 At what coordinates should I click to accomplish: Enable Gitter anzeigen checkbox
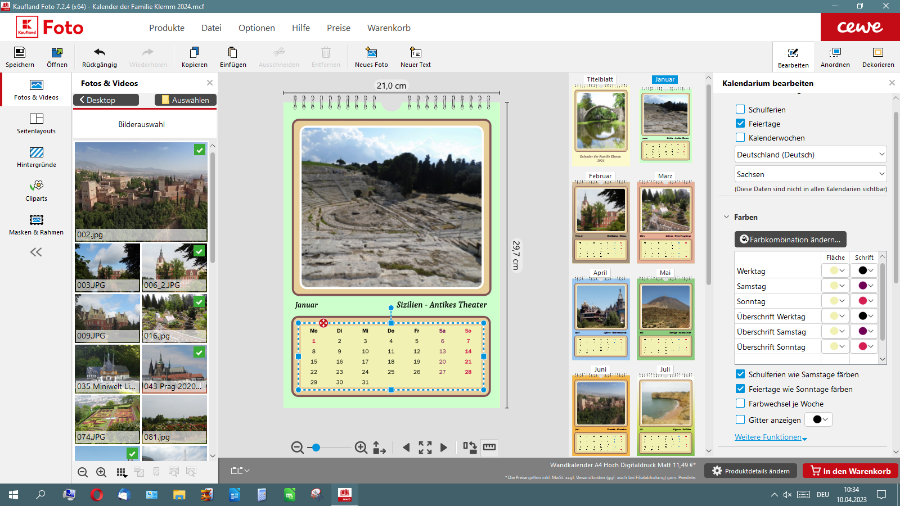pyautogui.click(x=741, y=419)
